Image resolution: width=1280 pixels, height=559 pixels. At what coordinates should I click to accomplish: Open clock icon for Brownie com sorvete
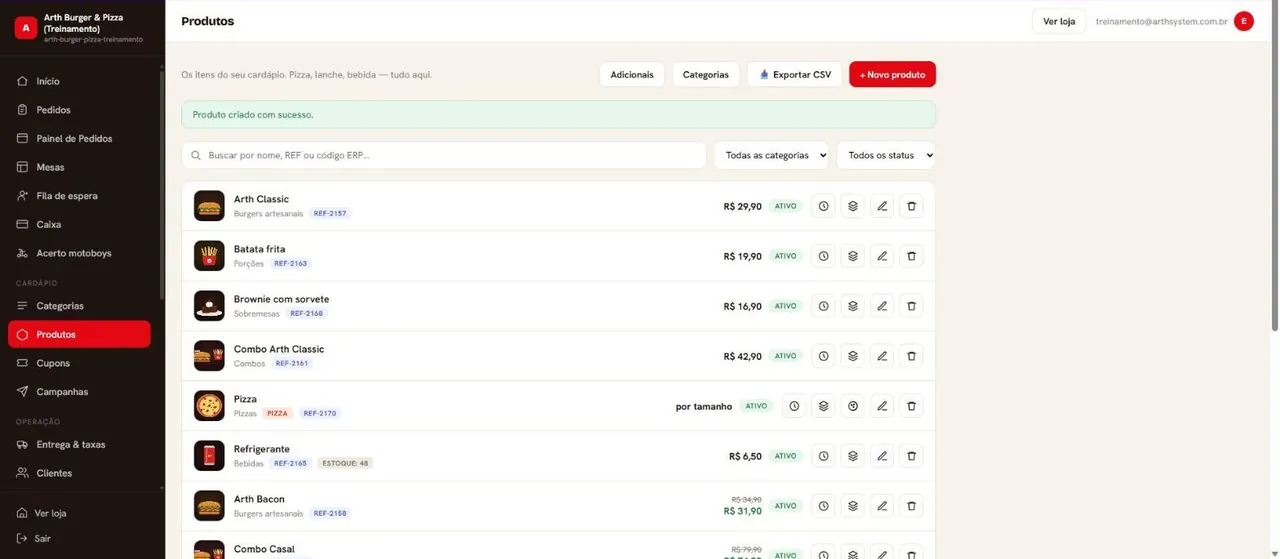coord(823,306)
